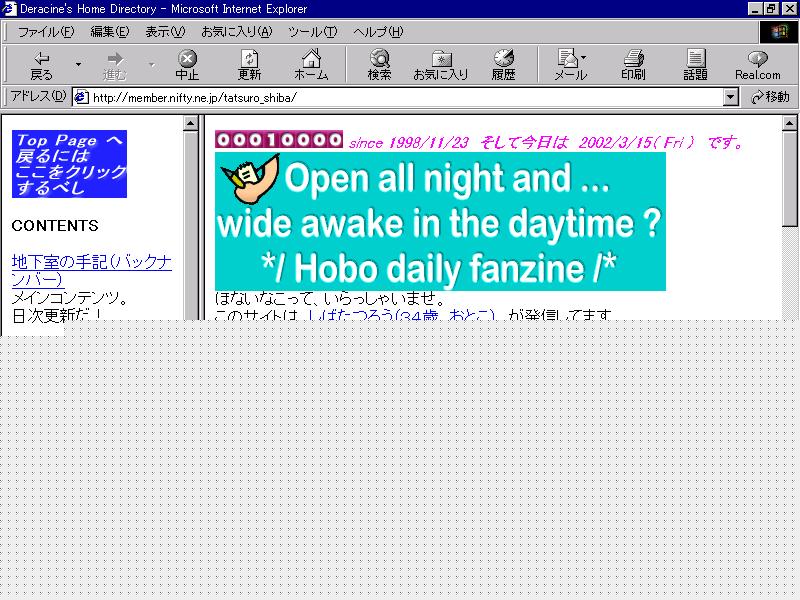This screenshot has height=600, width=800.
Task: Open the address bar dropdown arrow
Action: point(730,97)
